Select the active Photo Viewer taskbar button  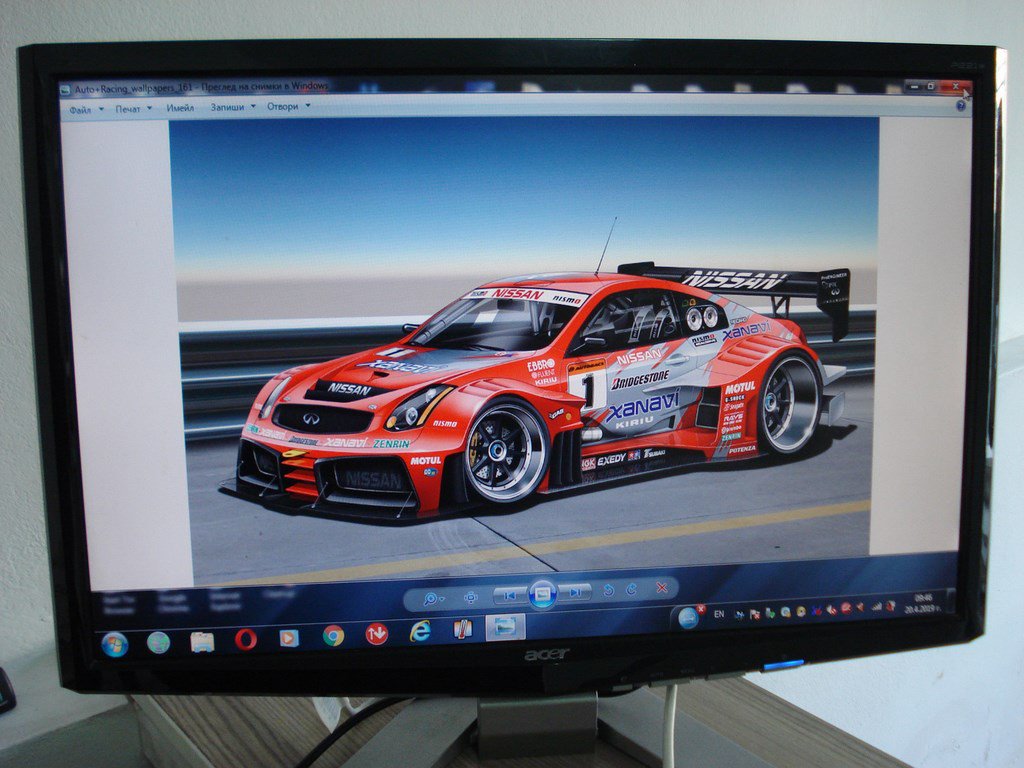(x=505, y=628)
